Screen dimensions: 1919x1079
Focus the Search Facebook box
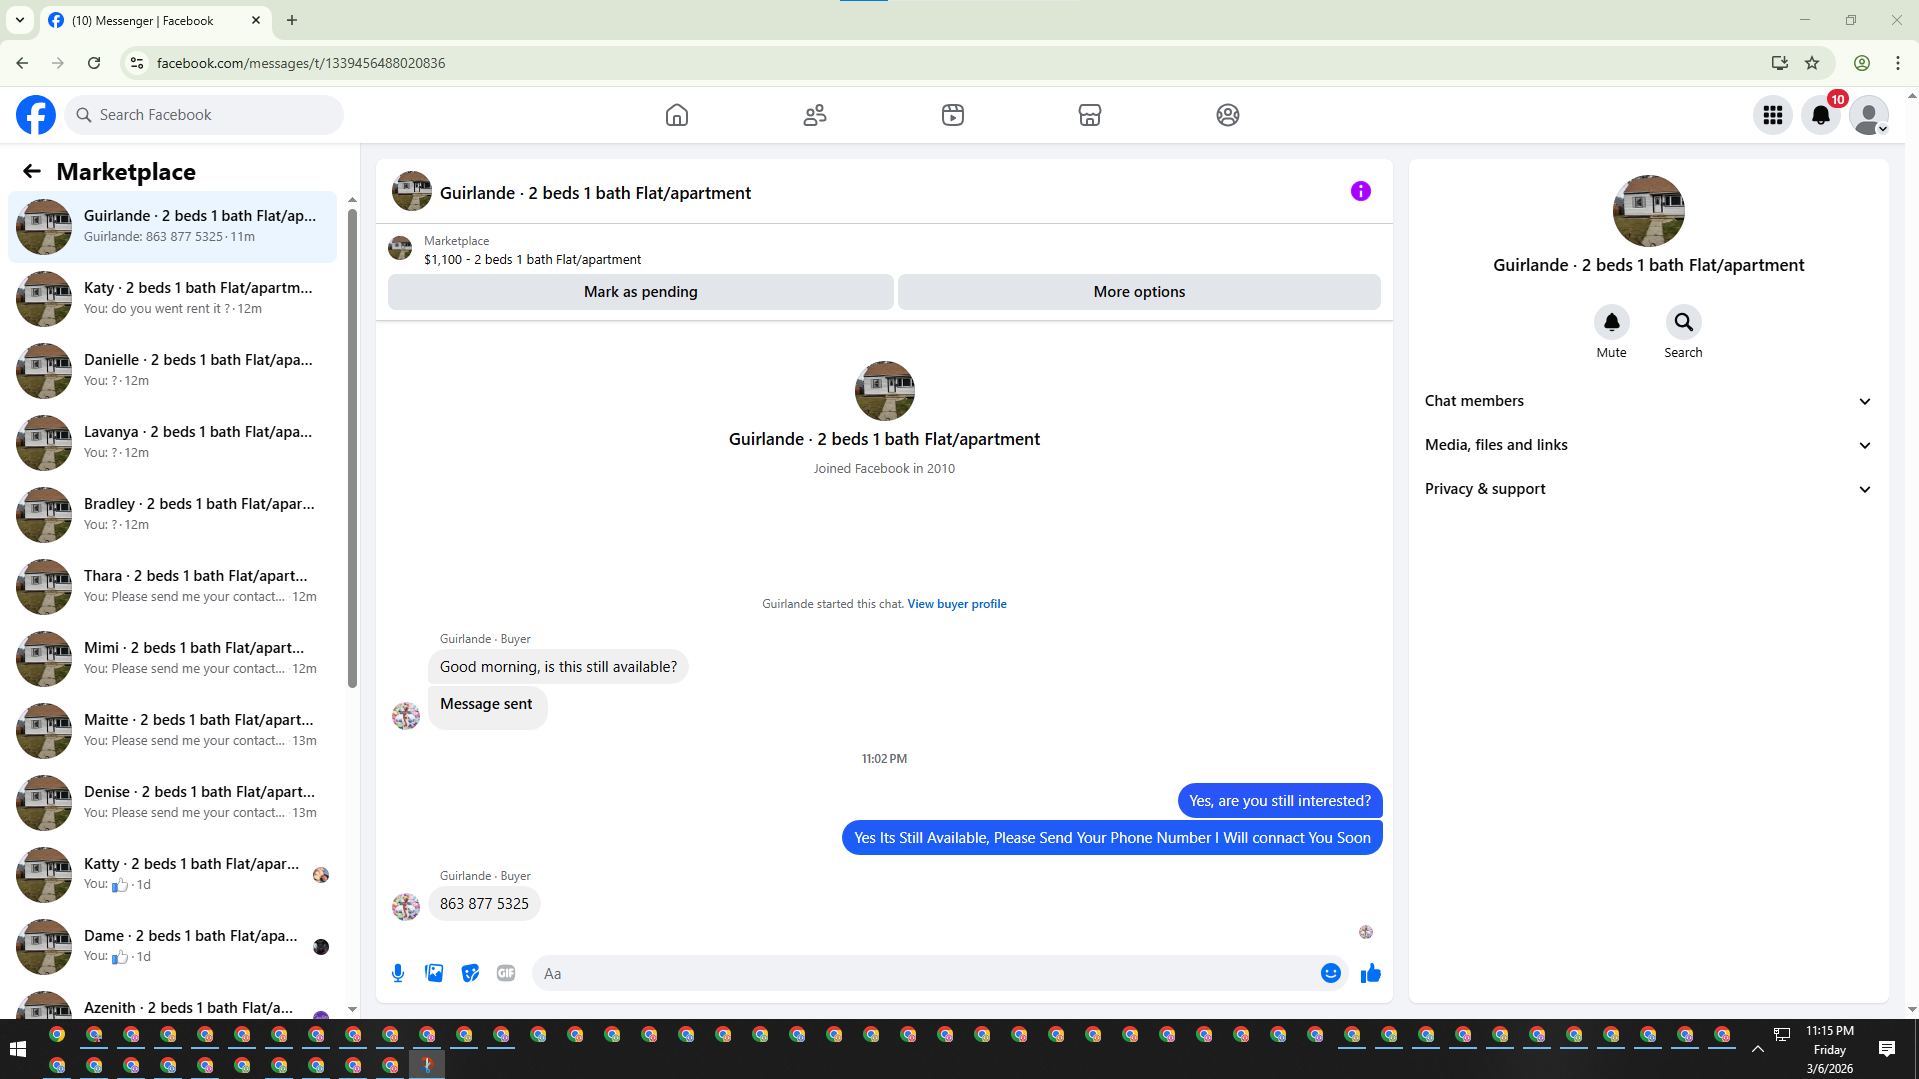coord(205,115)
